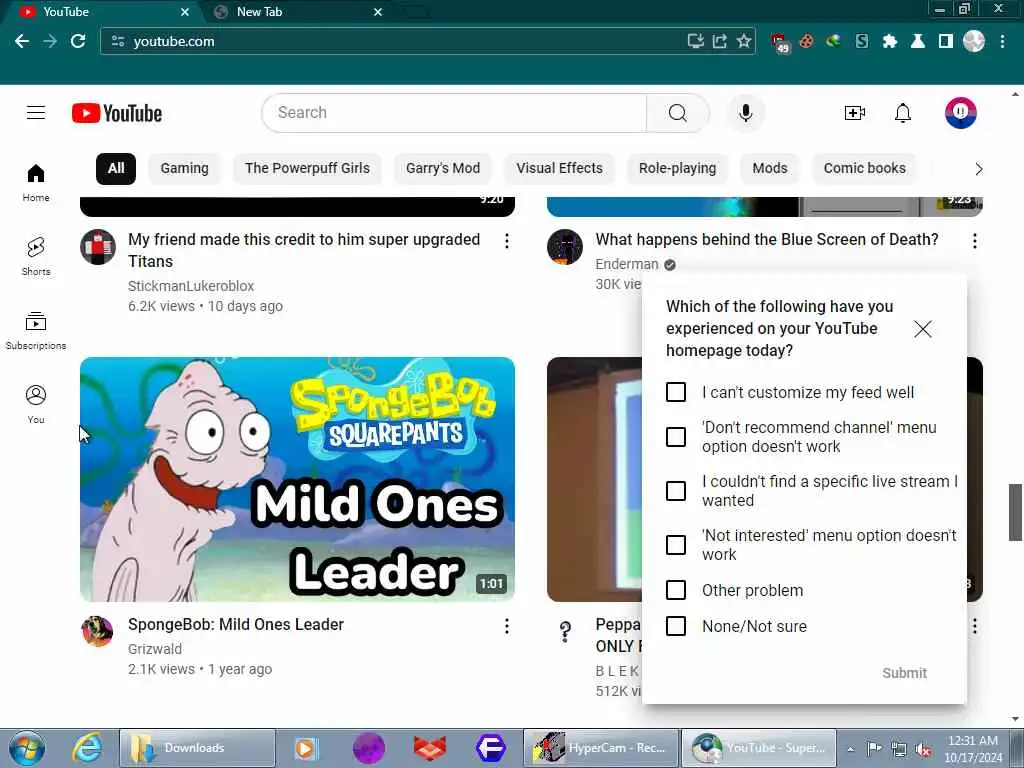
Task: Open the Extensions puzzle icon
Action: (889, 41)
